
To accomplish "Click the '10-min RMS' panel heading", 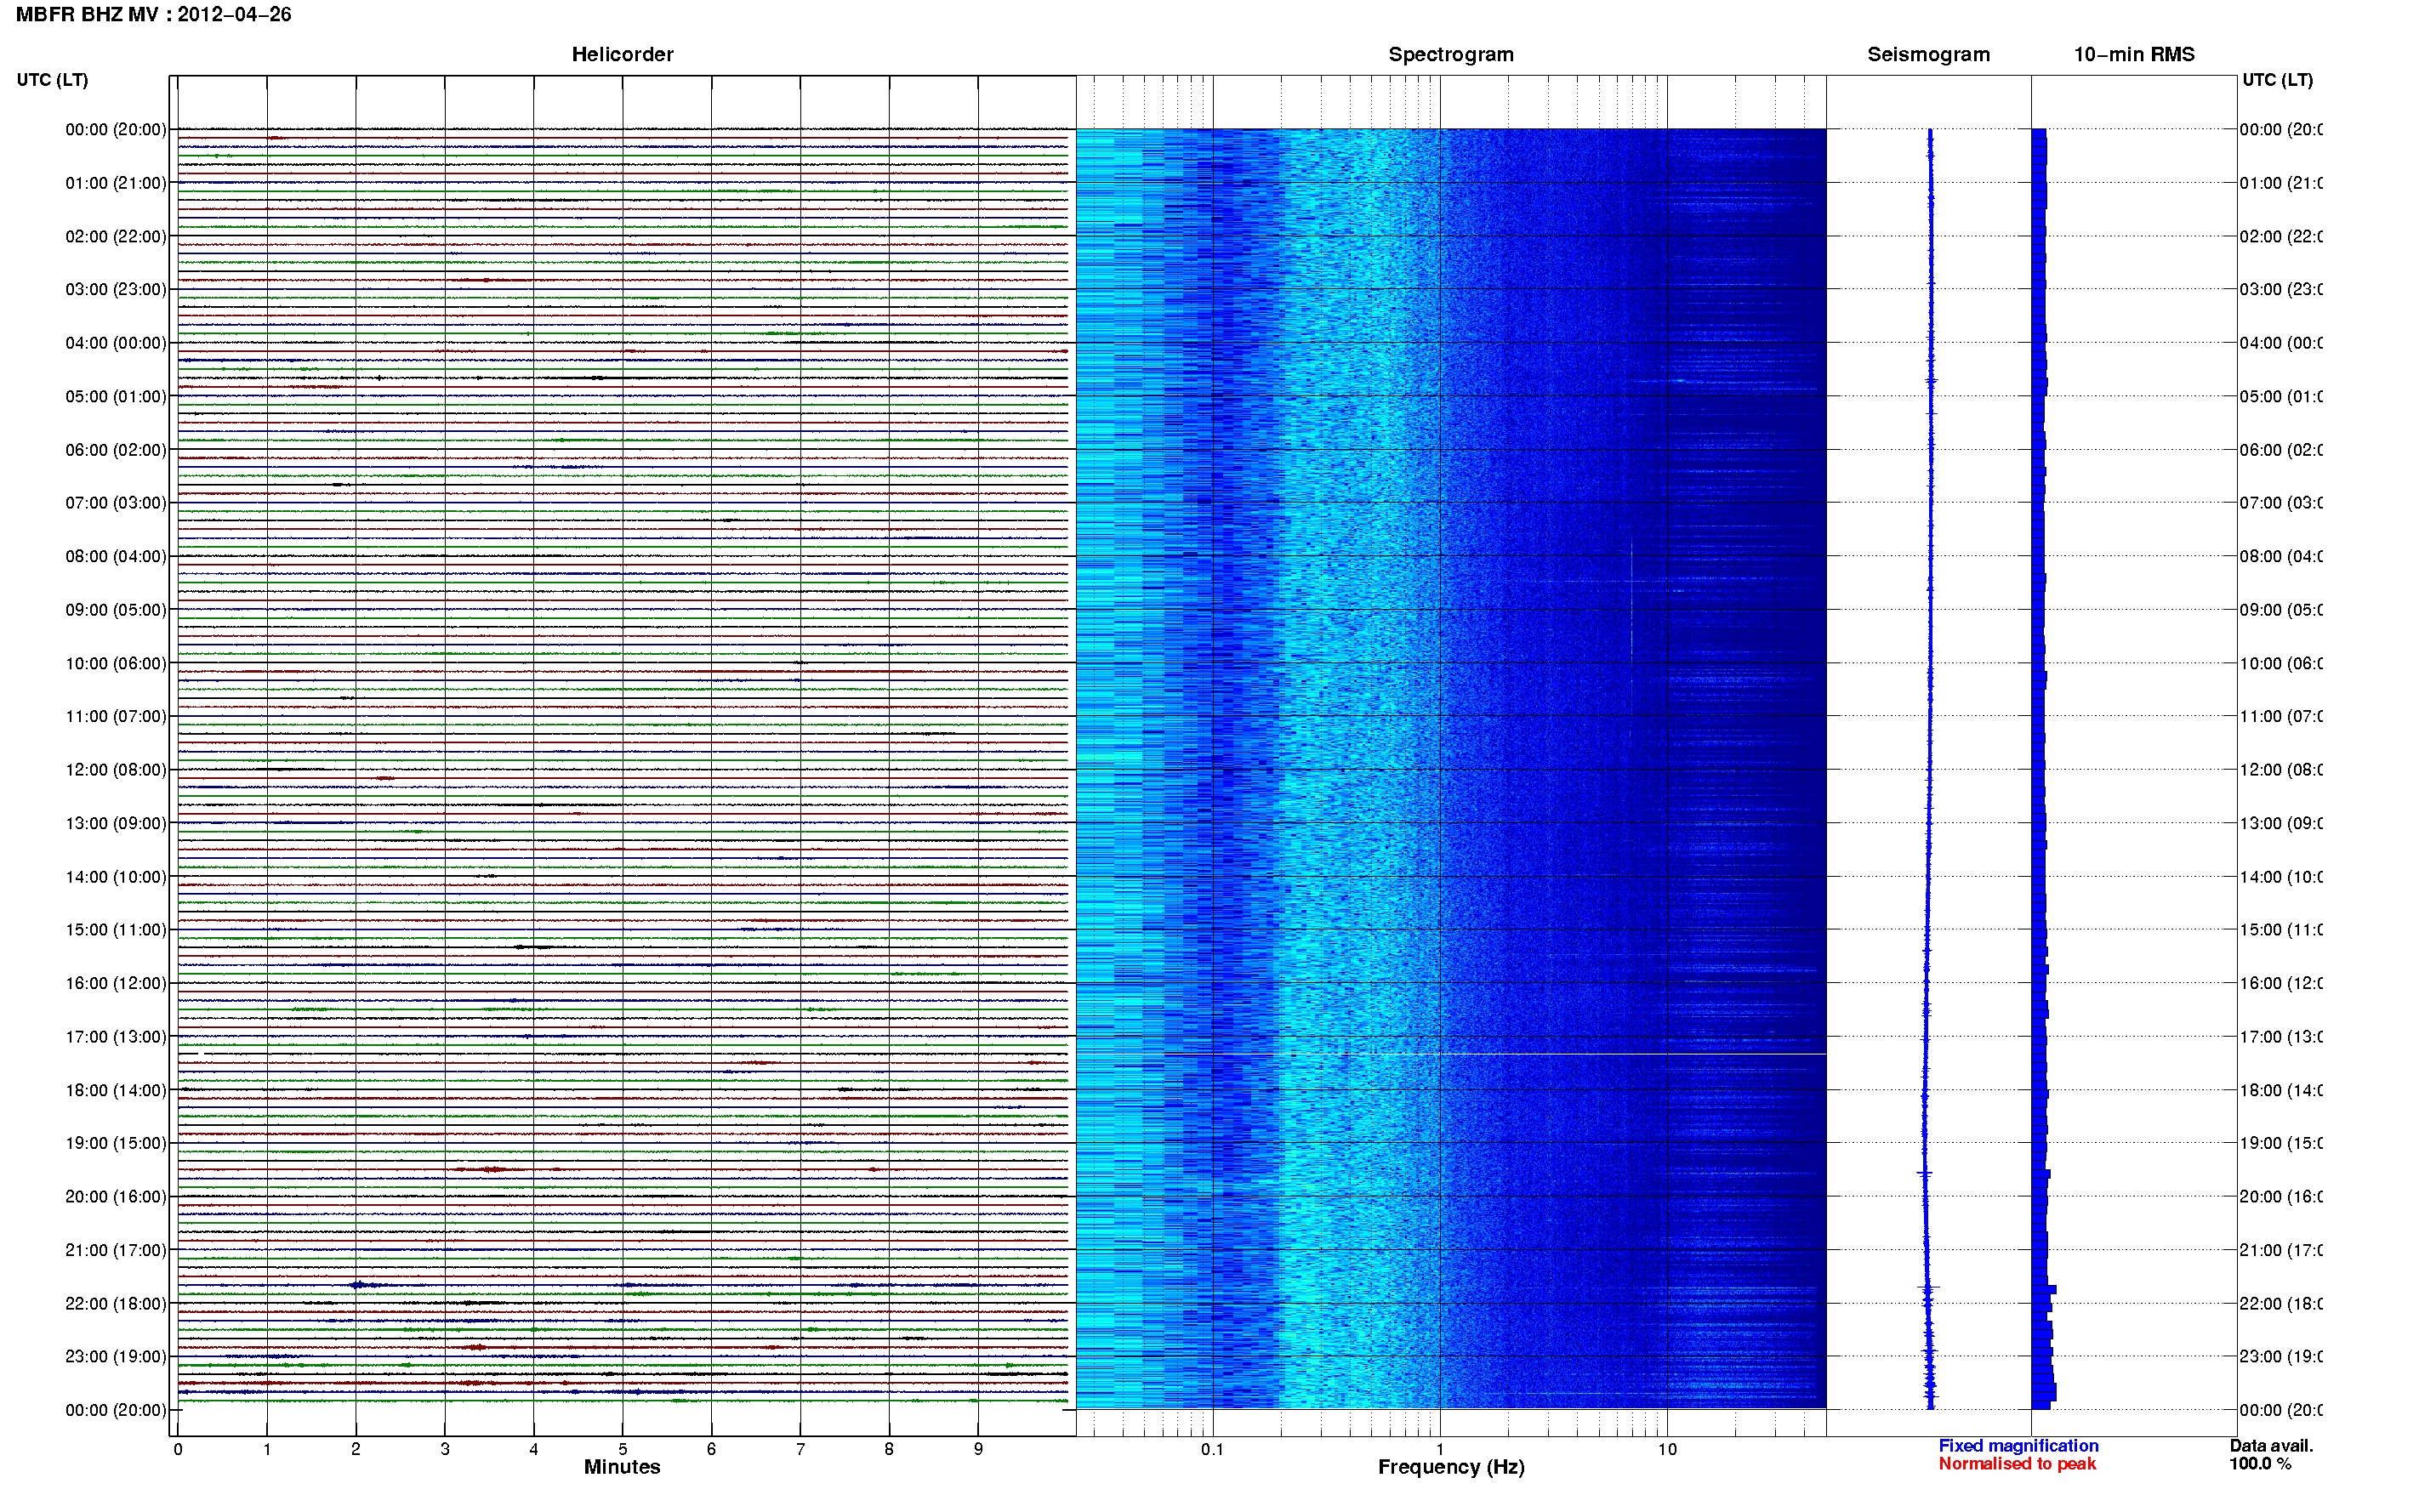I will tap(2134, 55).
